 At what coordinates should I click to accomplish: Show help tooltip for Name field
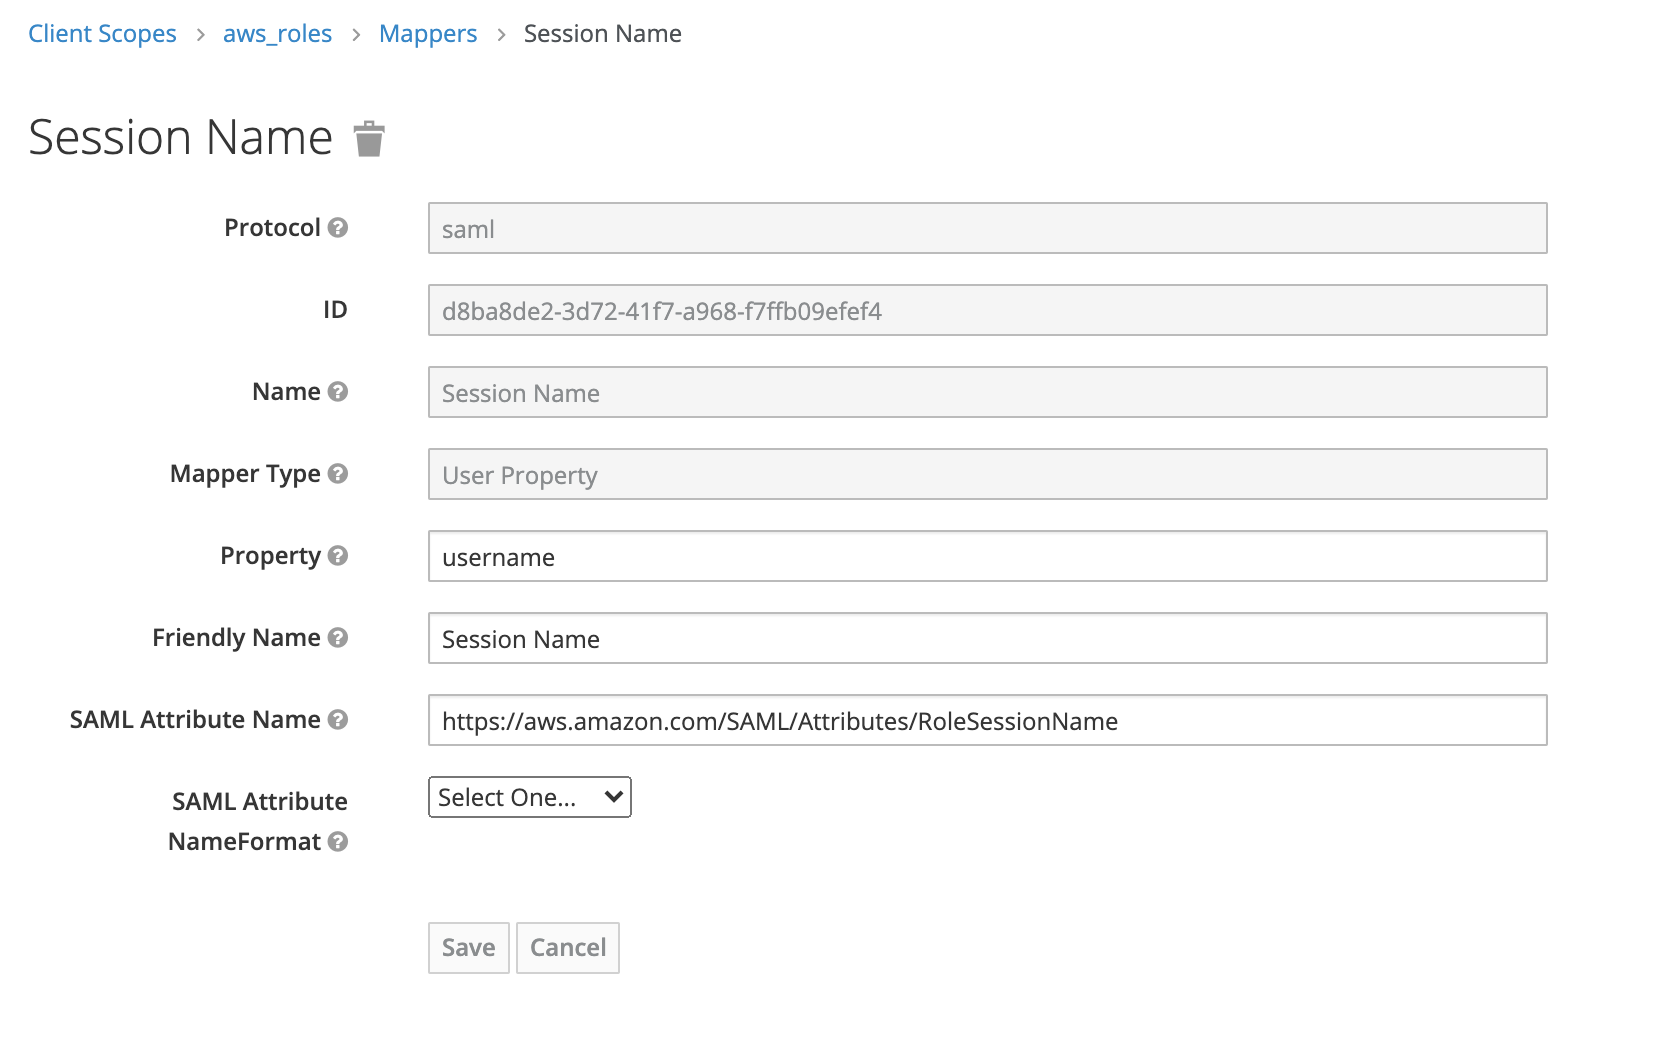click(x=338, y=391)
